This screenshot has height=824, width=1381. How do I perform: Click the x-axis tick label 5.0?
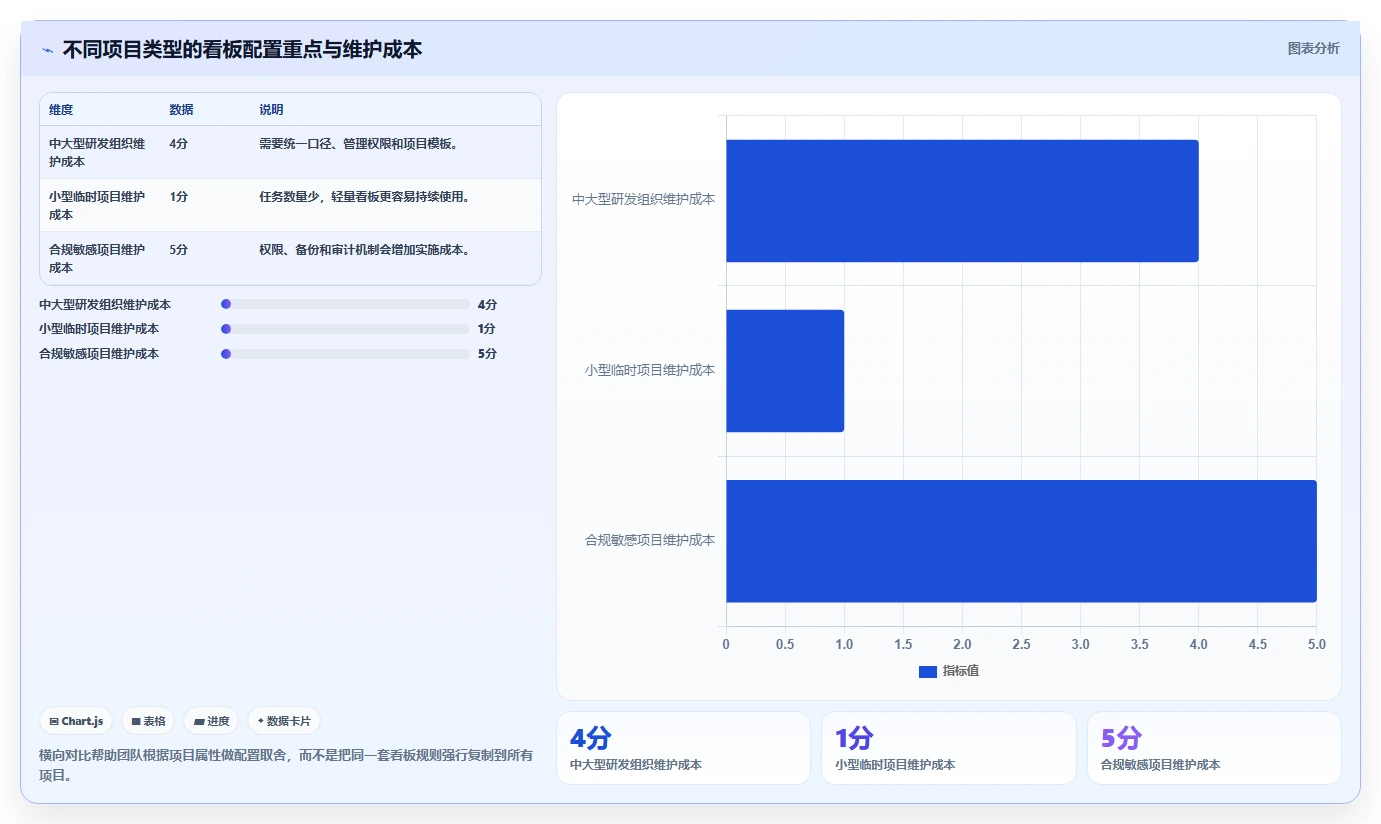point(1316,645)
